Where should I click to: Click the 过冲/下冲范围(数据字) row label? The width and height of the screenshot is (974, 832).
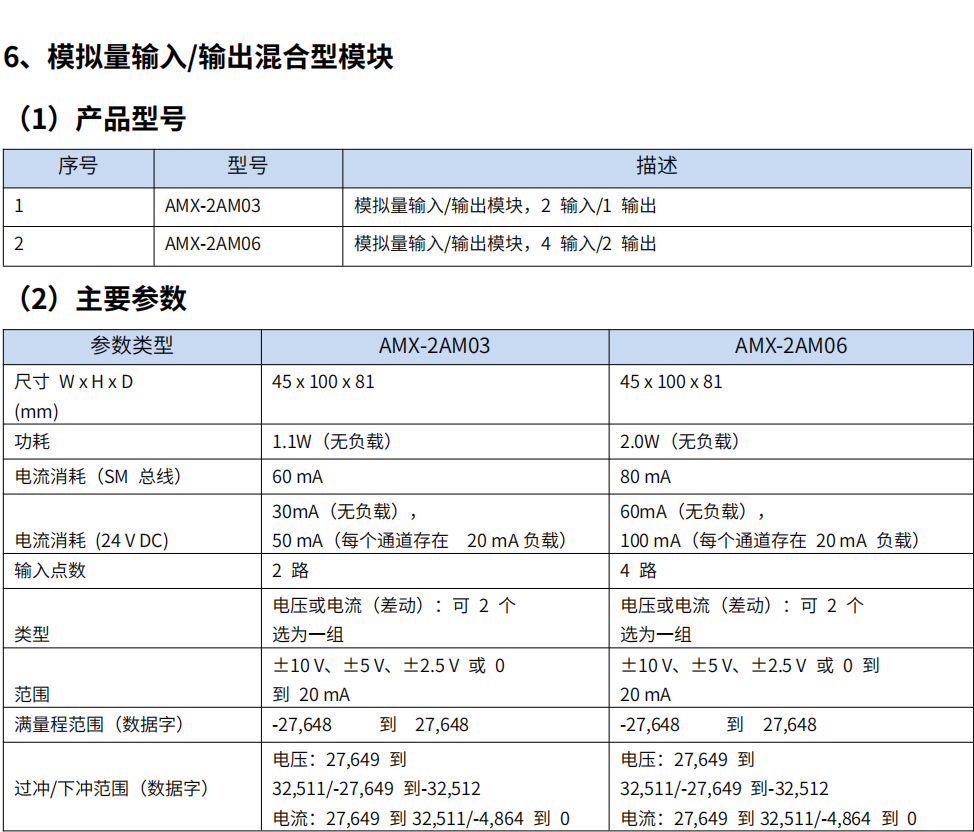point(111,789)
